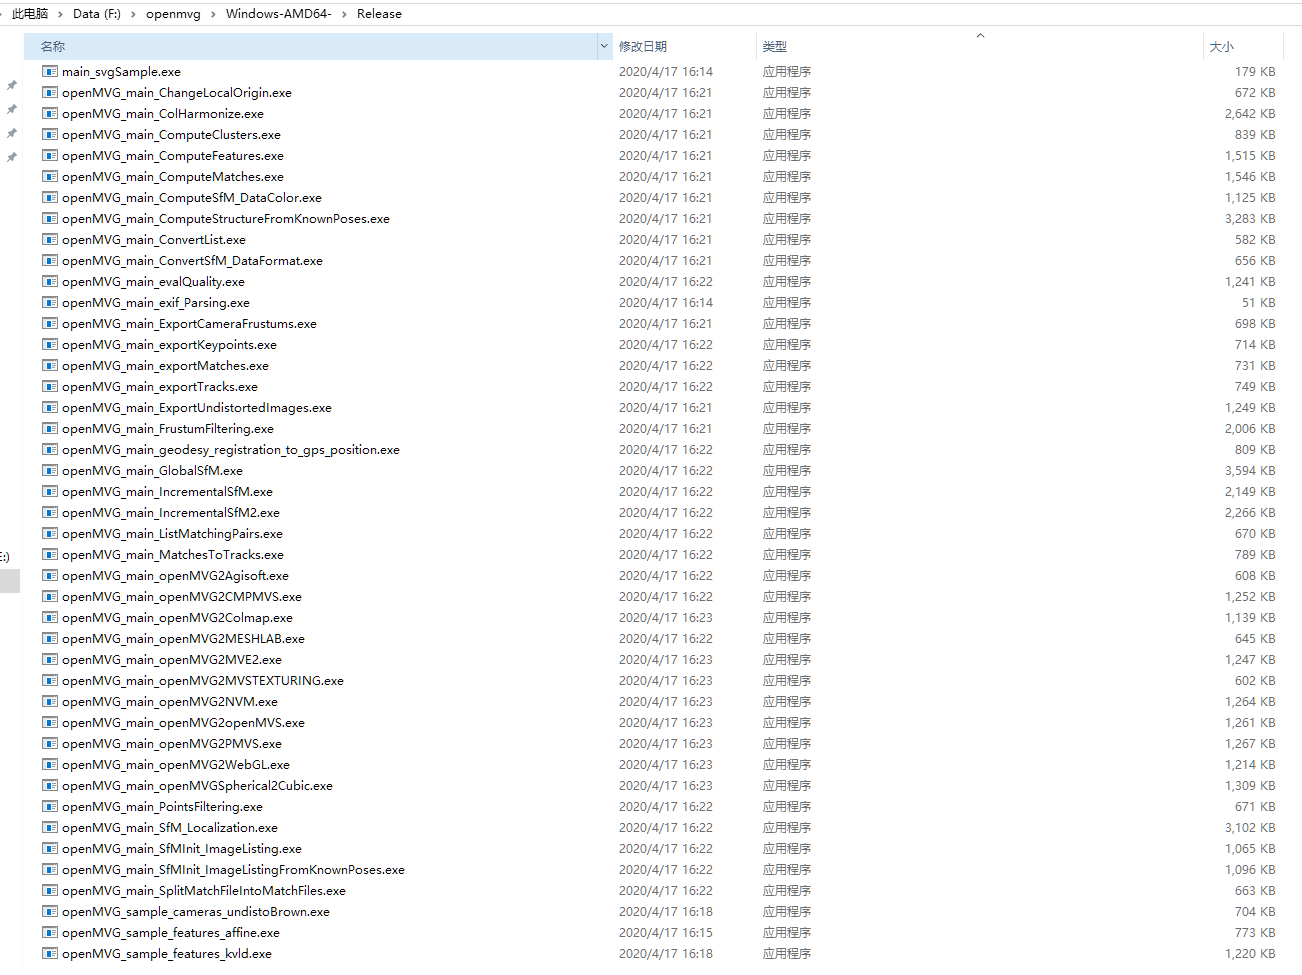This screenshot has height=975, width=1302.
Task: Click the openMVG_main_exif_Parsing.exe file icon
Action: 49,302
